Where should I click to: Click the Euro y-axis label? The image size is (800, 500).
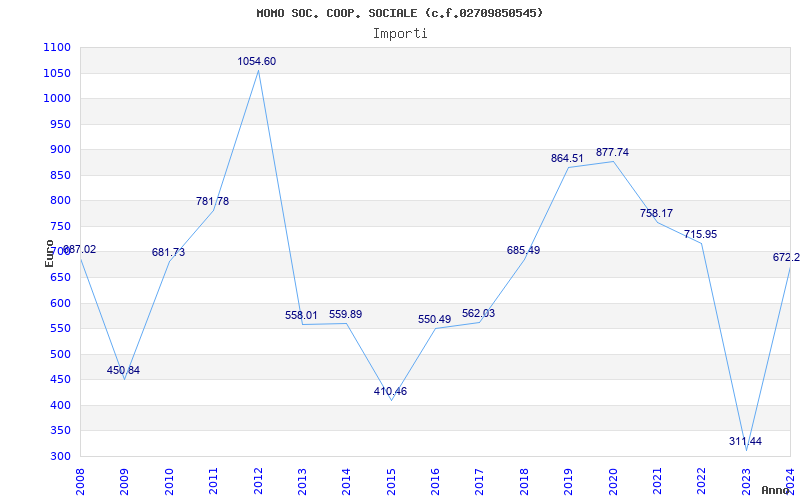[x=49, y=254]
